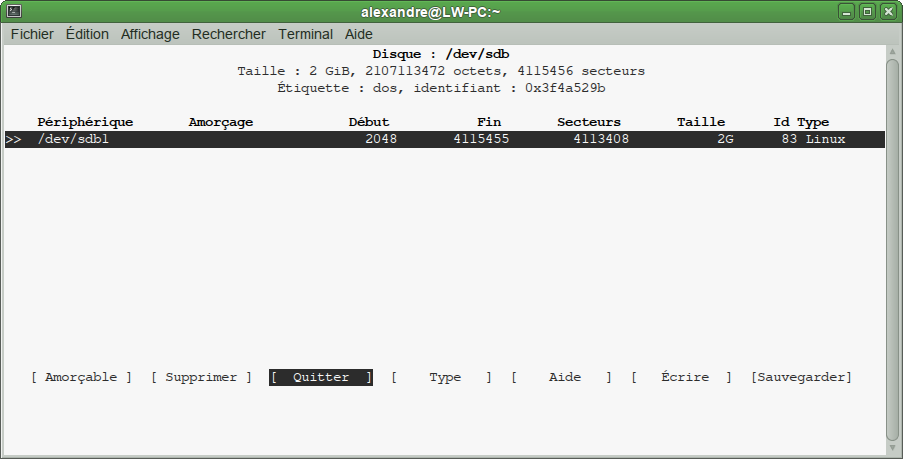Screen dimensions: 903x459
Task: Open the Terminal menu
Action: [x=305, y=34]
